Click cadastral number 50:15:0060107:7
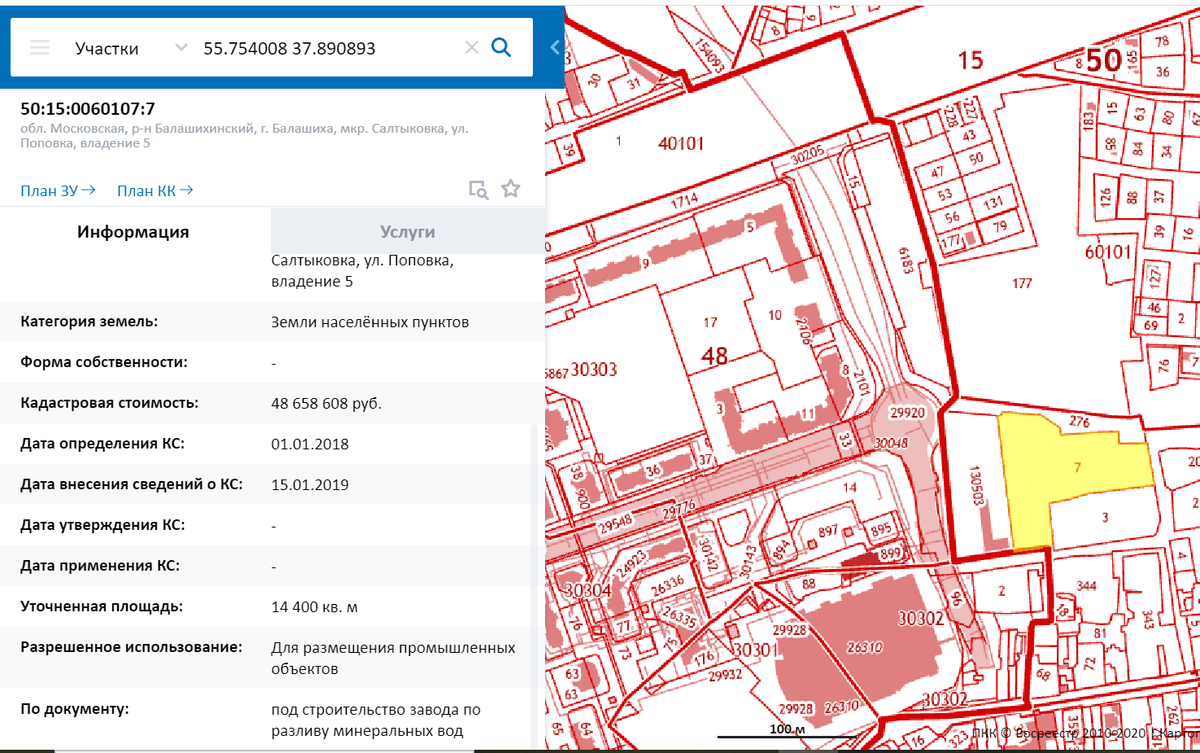Viewport: 1200px width, 753px height. (x=88, y=109)
